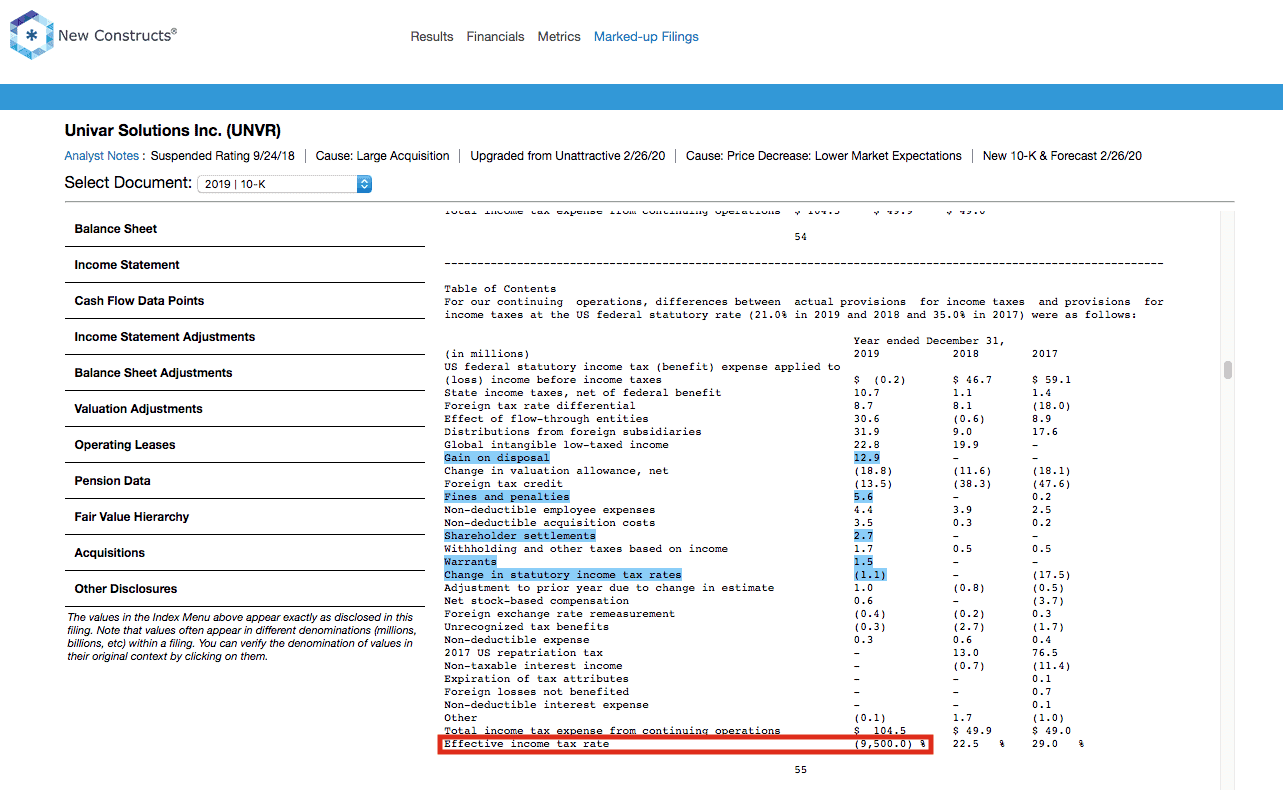
Task: Click highlighted Warrants label
Action: click(471, 562)
